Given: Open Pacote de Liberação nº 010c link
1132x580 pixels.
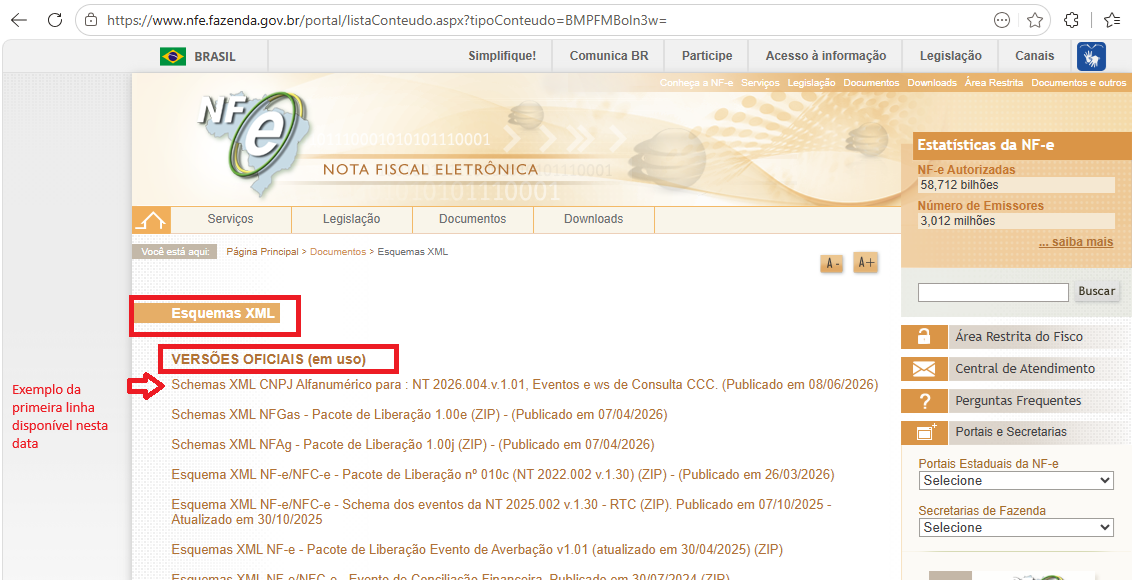Looking at the screenshot, I should (503, 475).
